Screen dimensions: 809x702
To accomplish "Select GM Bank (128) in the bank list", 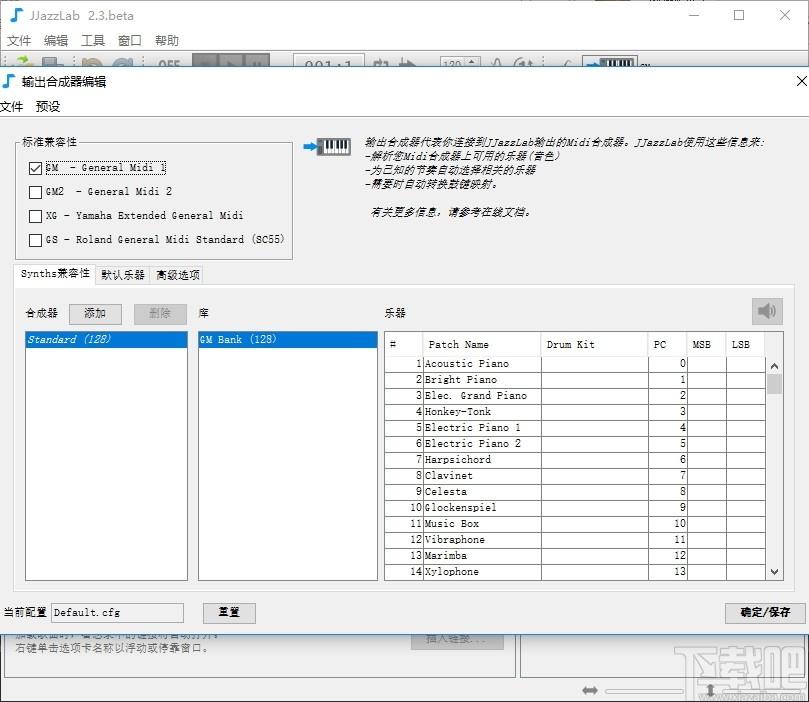I will pos(288,339).
